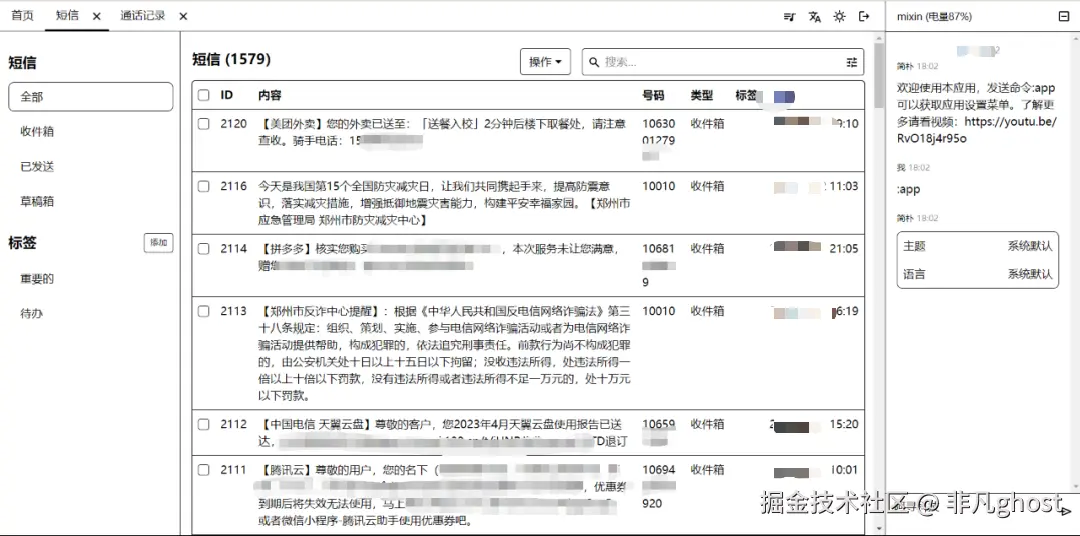This screenshot has width=1080, height=536.
Task: Filter by 重要的 tag
Action: coord(37,279)
